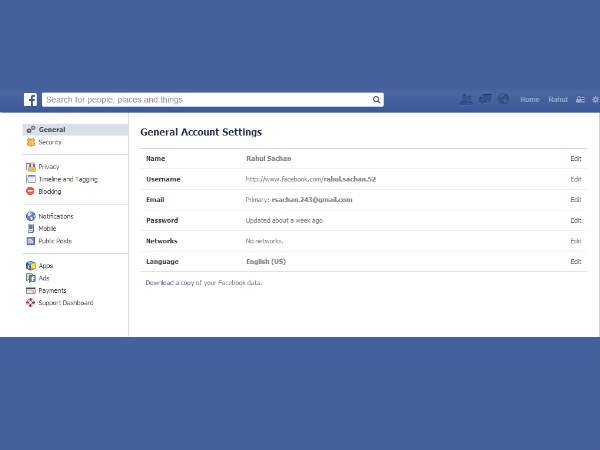Edit the Password row
Screen dimensions: 600x450
pos(576,220)
